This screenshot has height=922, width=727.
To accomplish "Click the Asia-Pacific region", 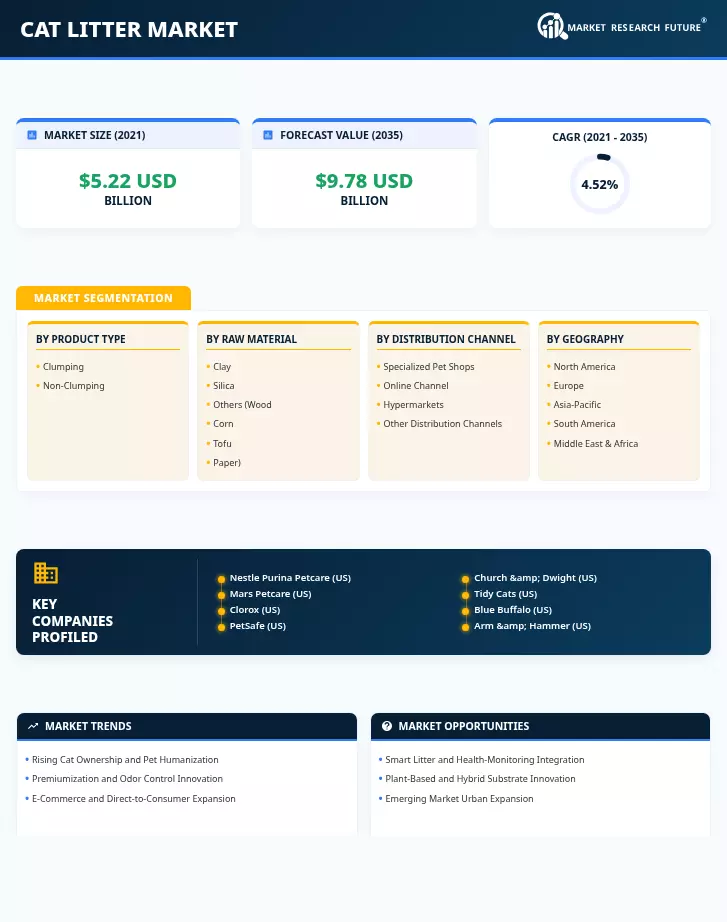I will click(577, 405).
